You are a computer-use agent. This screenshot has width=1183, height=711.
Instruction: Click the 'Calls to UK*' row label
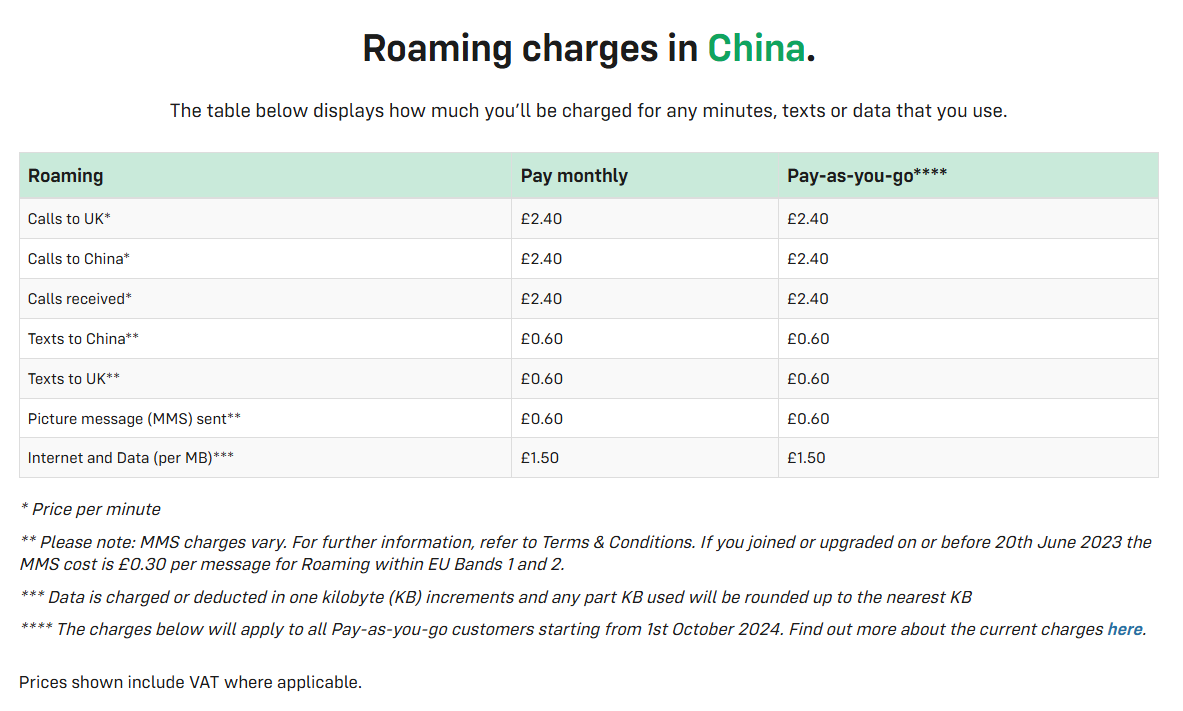[69, 219]
